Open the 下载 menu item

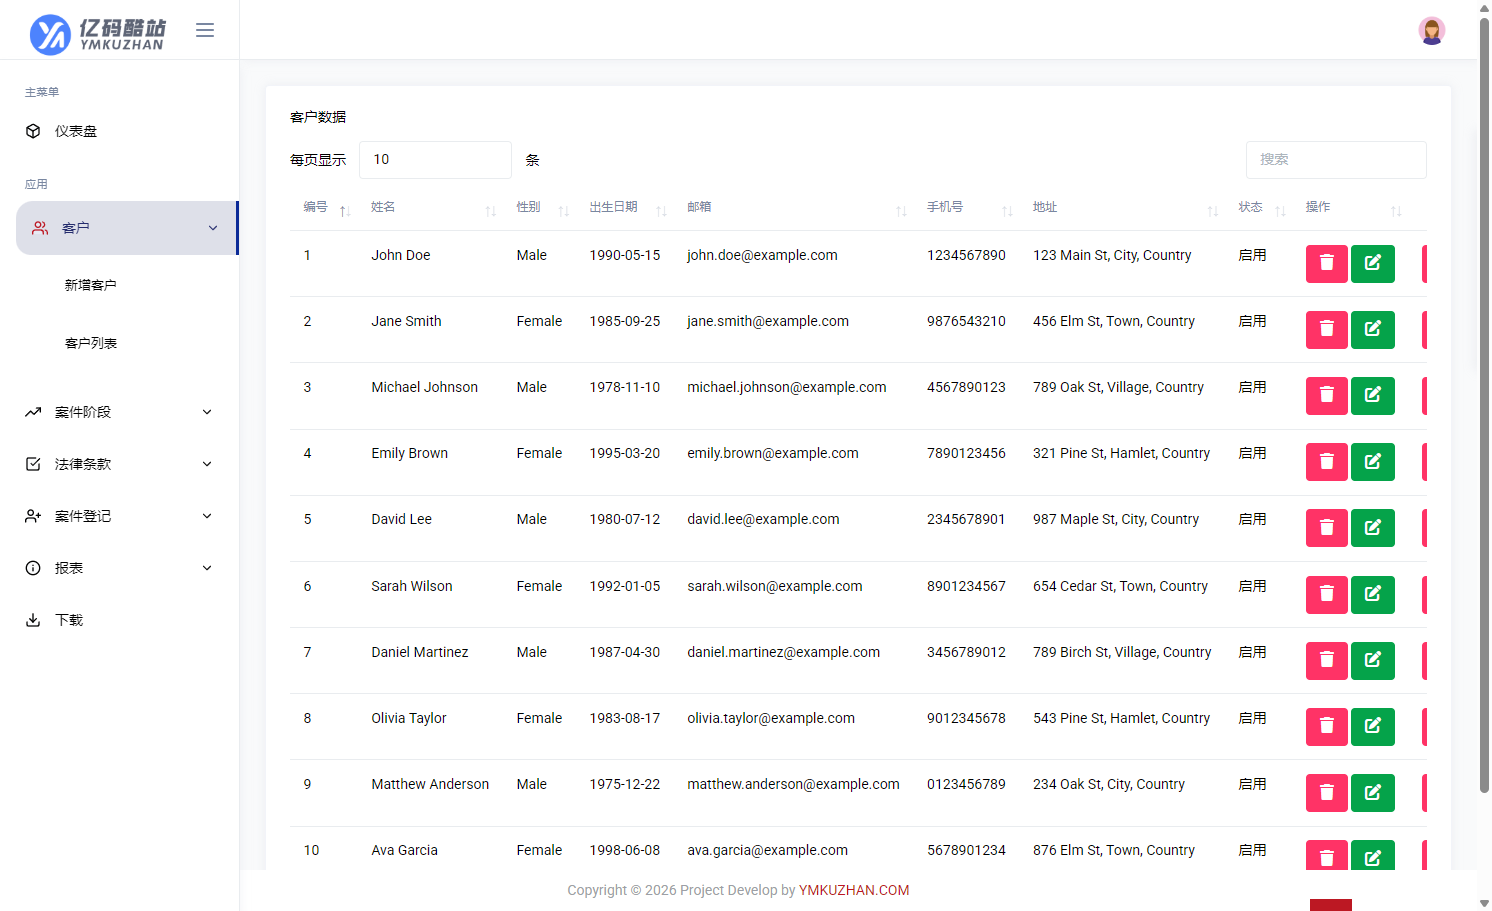(119, 620)
